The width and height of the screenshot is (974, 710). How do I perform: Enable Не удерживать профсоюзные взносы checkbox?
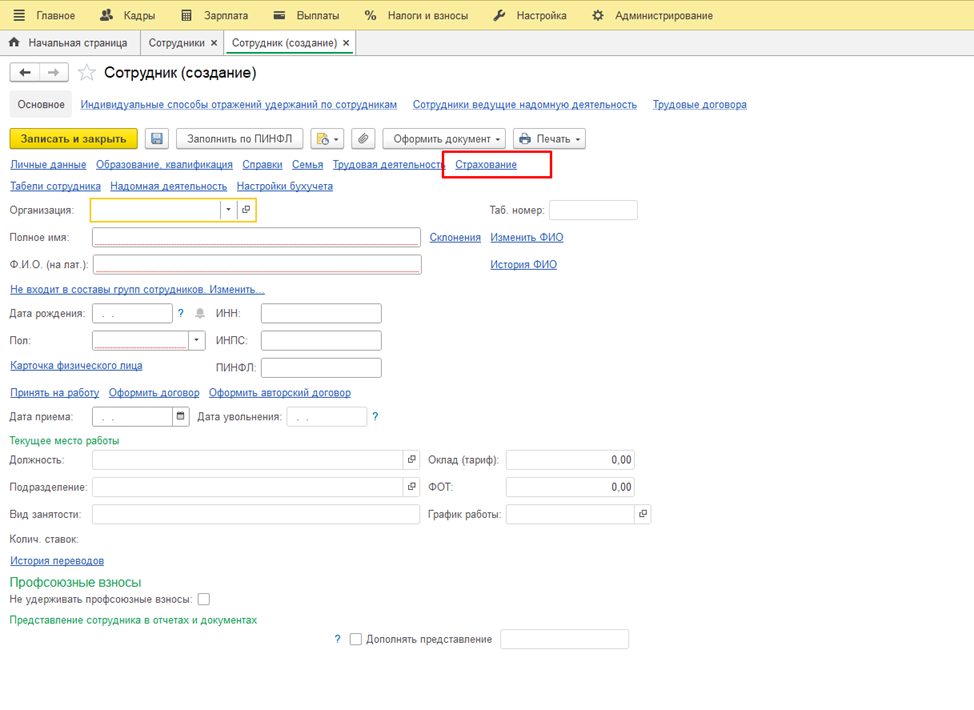(x=204, y=599)
